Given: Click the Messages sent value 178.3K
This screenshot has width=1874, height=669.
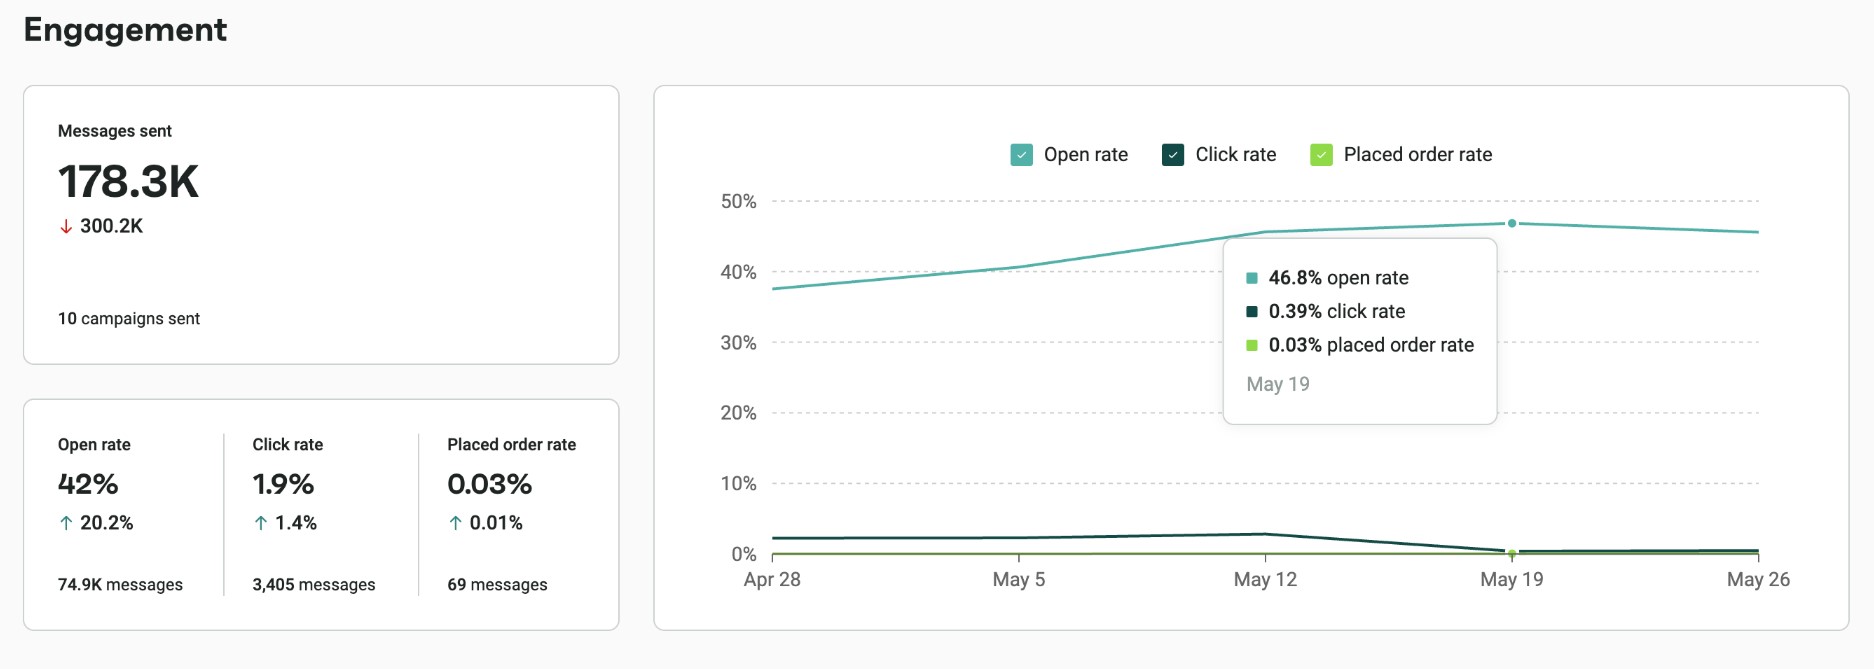Looking at the screenshot, I should click(128, 183).
